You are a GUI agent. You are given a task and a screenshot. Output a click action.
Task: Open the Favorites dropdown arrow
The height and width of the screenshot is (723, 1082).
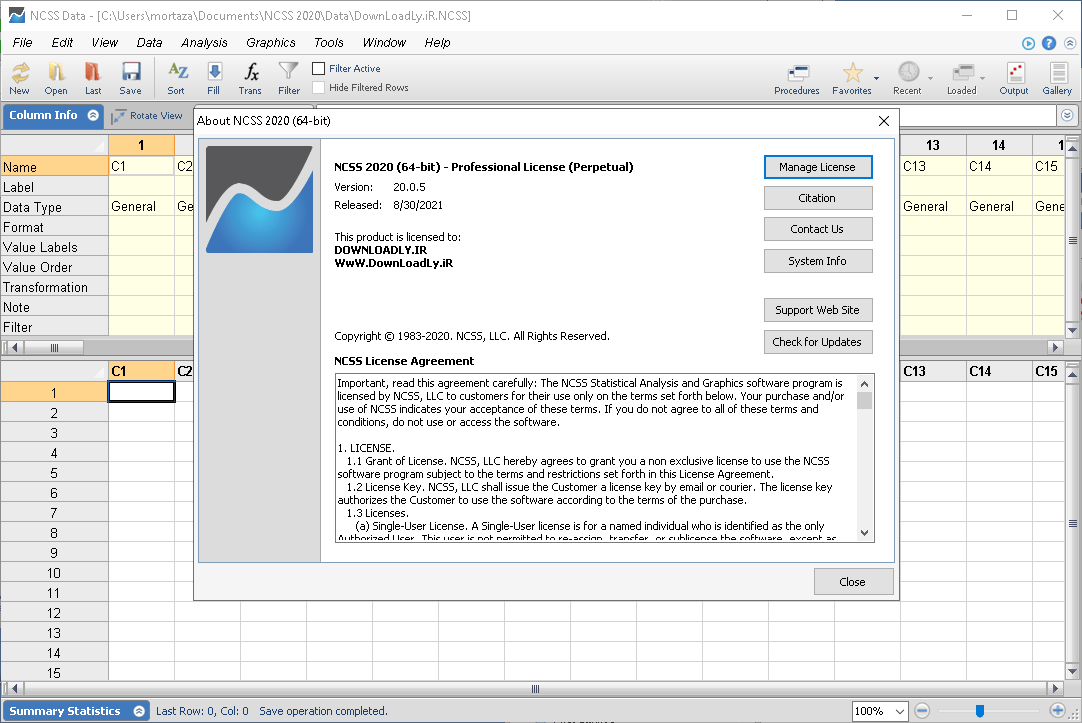click(x=876, y=78)
